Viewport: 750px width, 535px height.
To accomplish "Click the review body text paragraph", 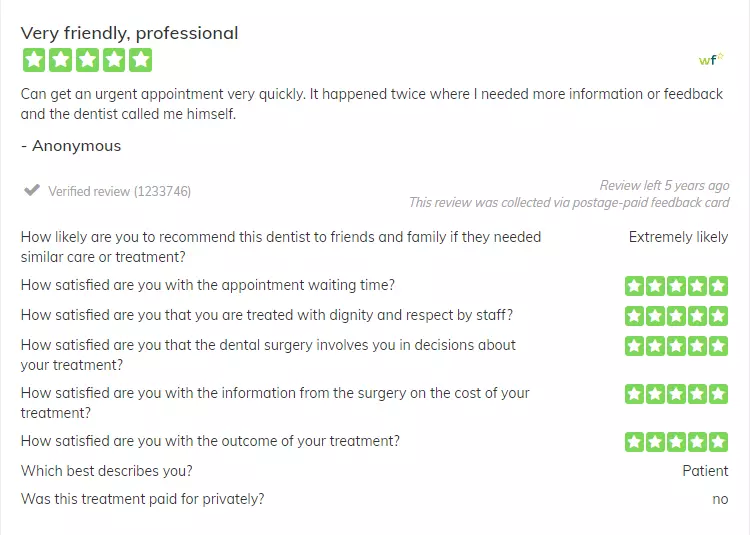I will (x=372, y=104).
